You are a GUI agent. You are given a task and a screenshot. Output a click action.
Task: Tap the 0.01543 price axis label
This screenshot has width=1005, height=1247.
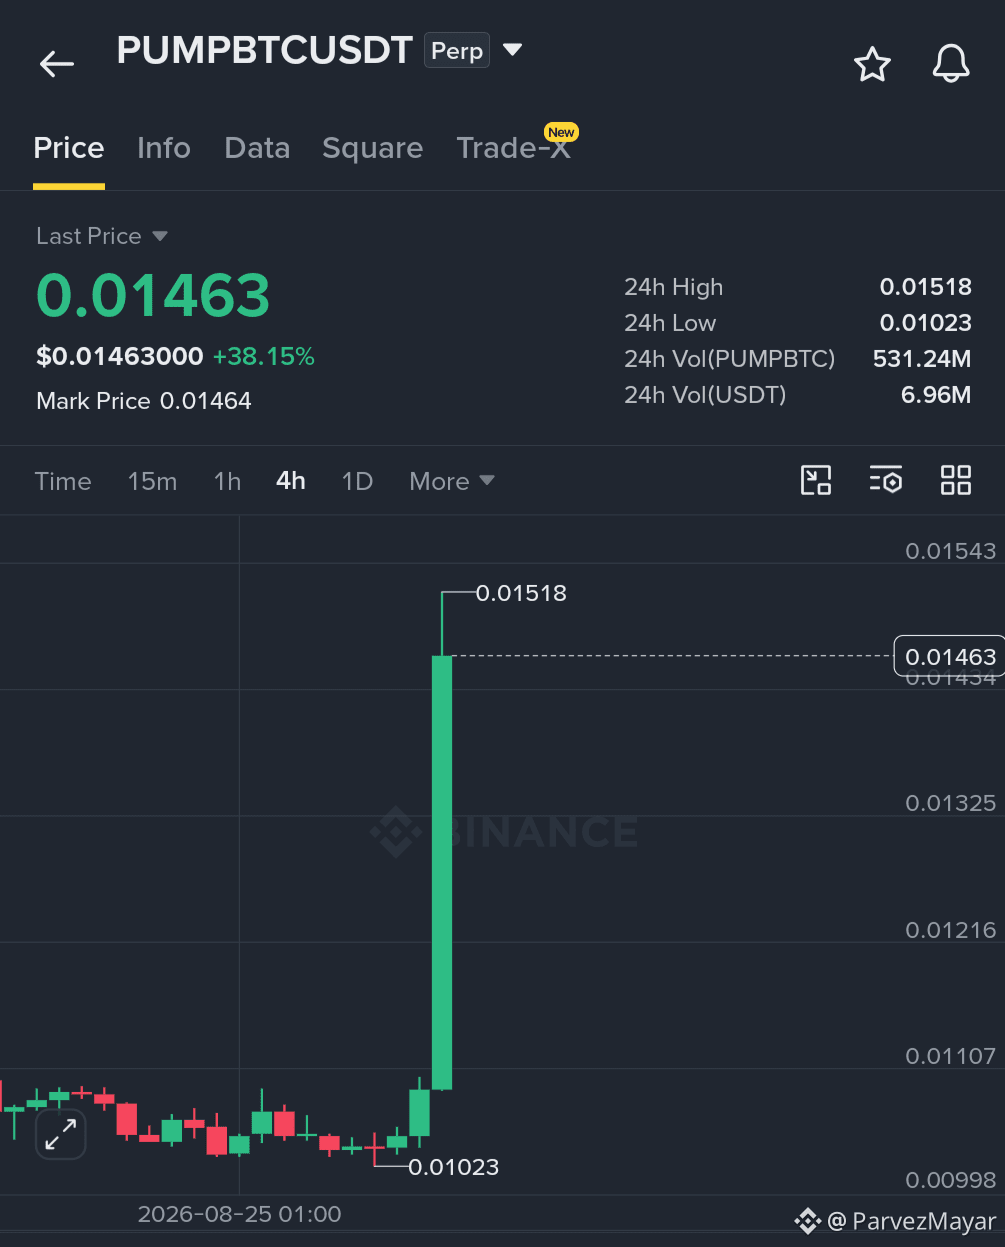(x=950, y=551)
